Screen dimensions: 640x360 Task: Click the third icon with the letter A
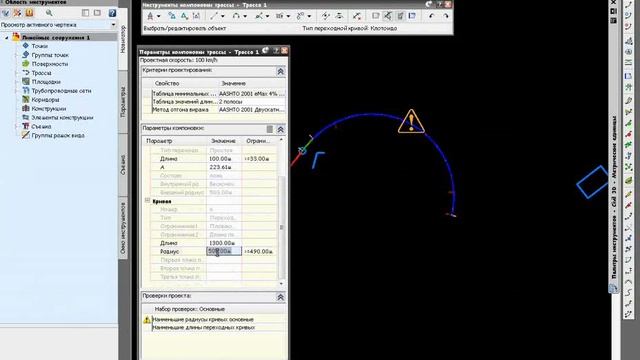coord(184,16)
